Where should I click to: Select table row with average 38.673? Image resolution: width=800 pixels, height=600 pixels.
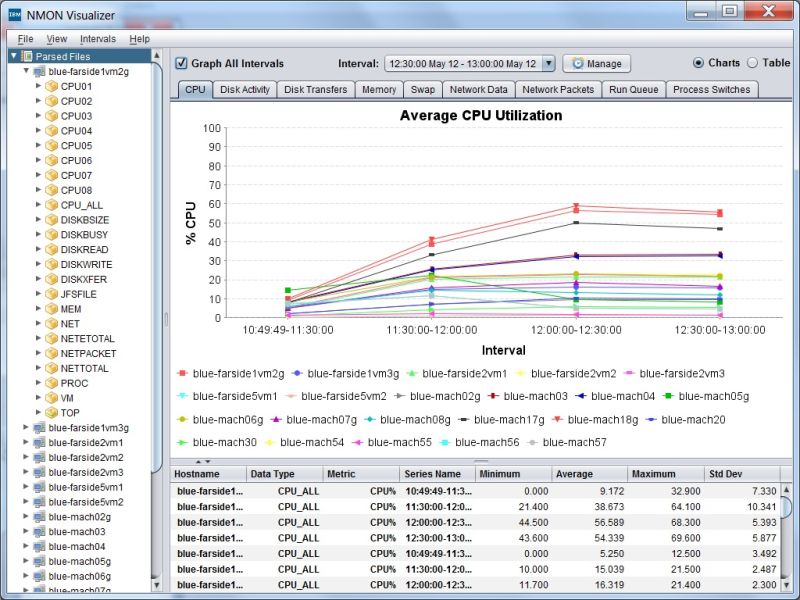click(475, 507)
